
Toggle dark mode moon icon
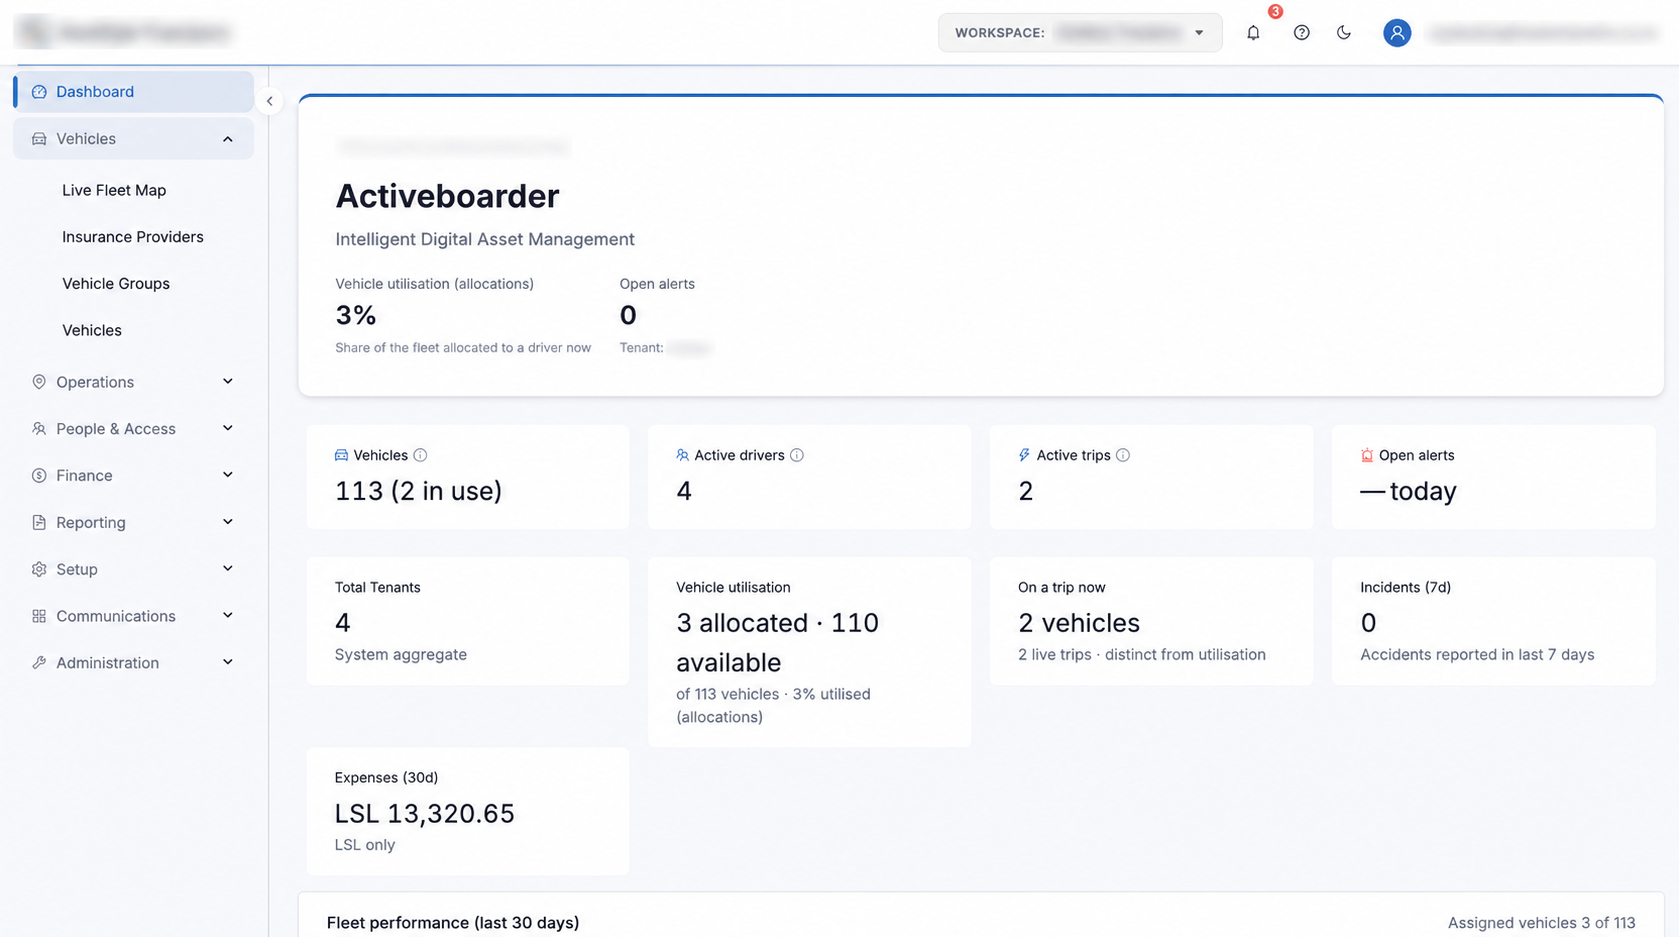pos(1344,33)
